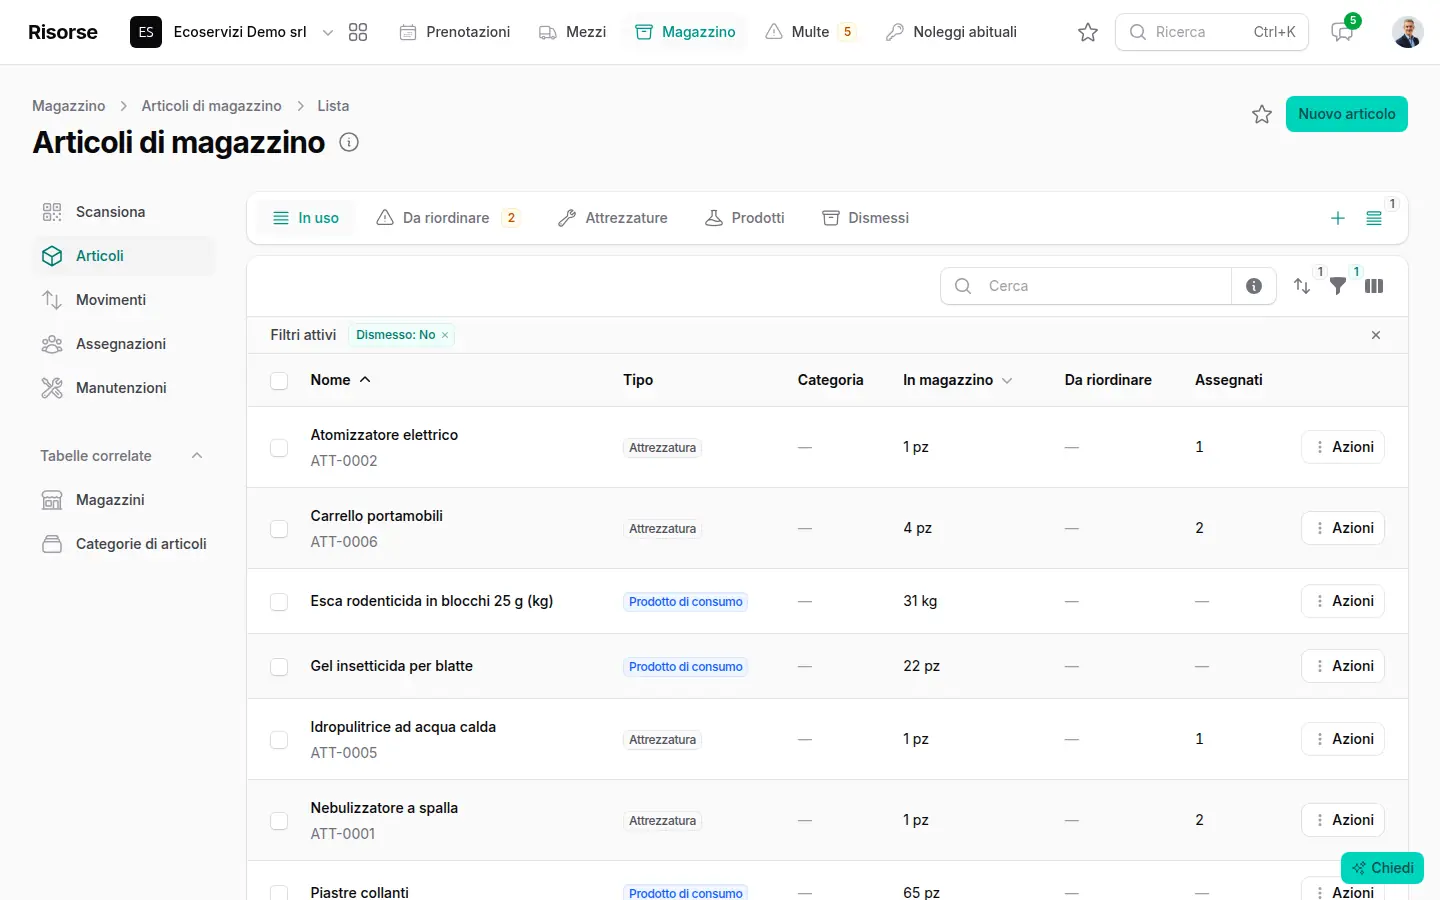This screenshot has width=1440, height=900.
Task: Go to Multe in top navigation
Action: coord(810,32)
